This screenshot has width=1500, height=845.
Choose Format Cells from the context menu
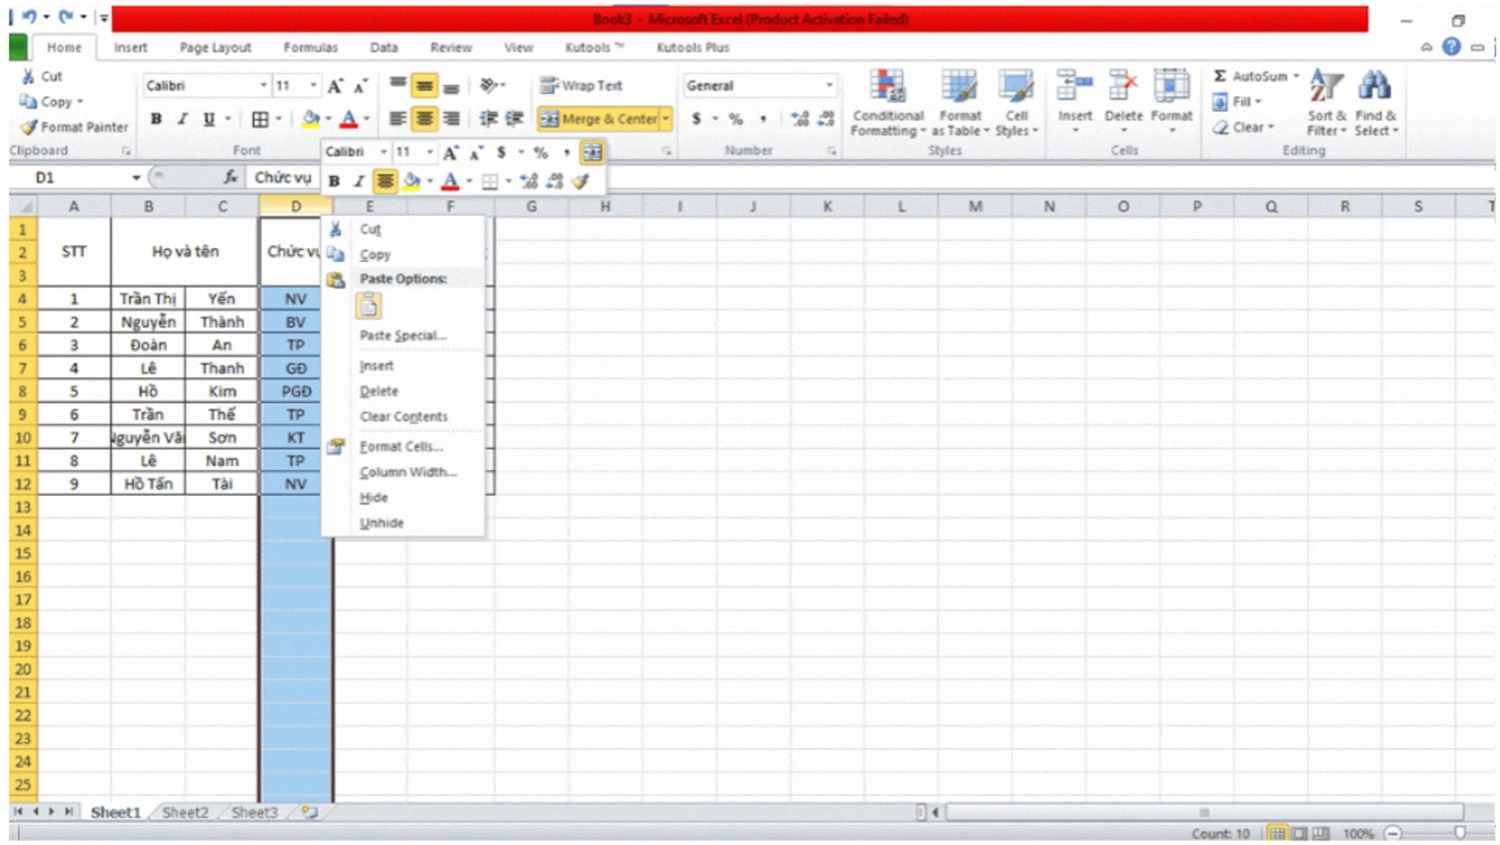403,446
